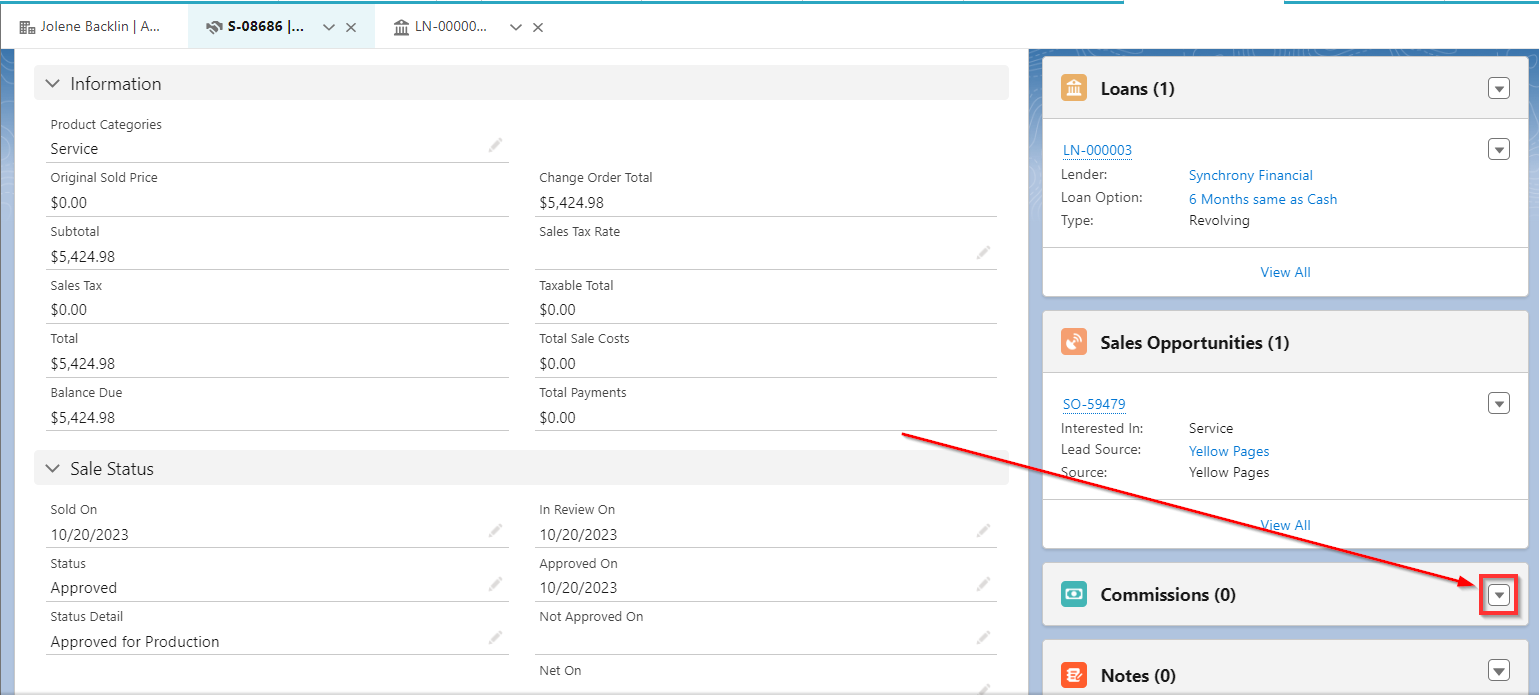Click View All under Loans
The width and height of the screenshot is (1539, 697).
[x=1285, y=272]
